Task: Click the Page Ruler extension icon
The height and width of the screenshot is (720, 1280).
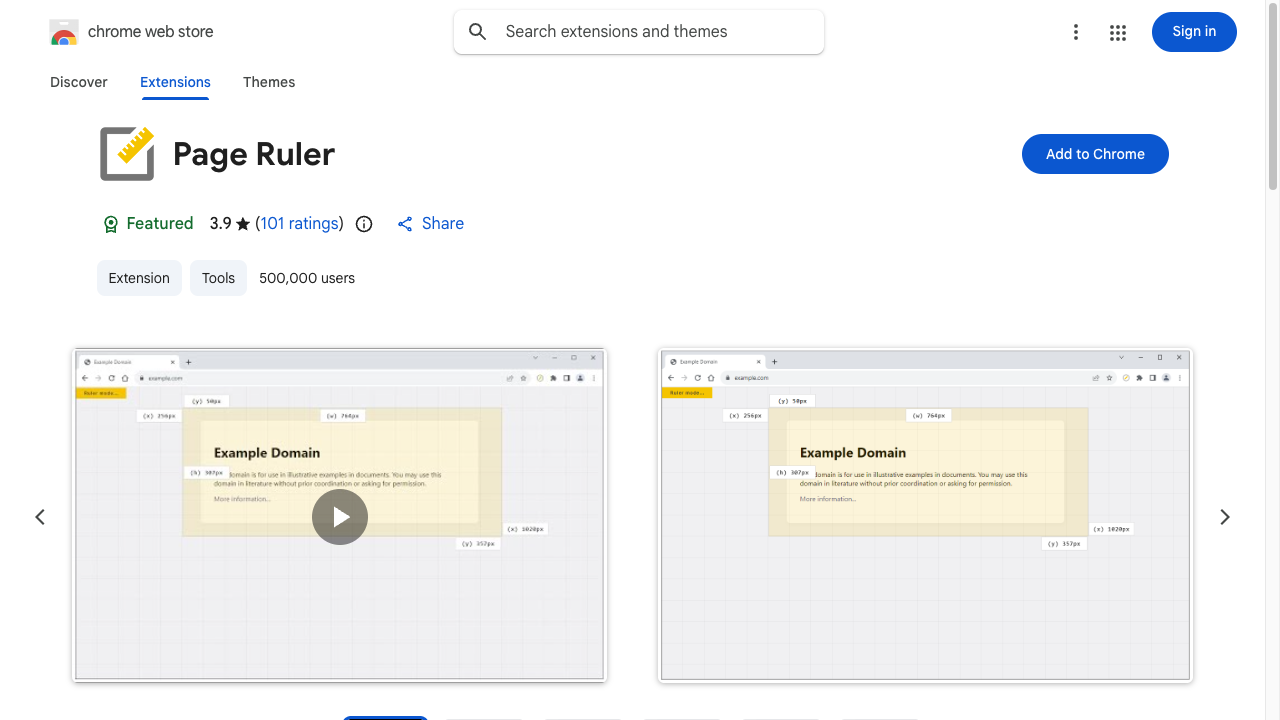Action: [x=127, y=154]
